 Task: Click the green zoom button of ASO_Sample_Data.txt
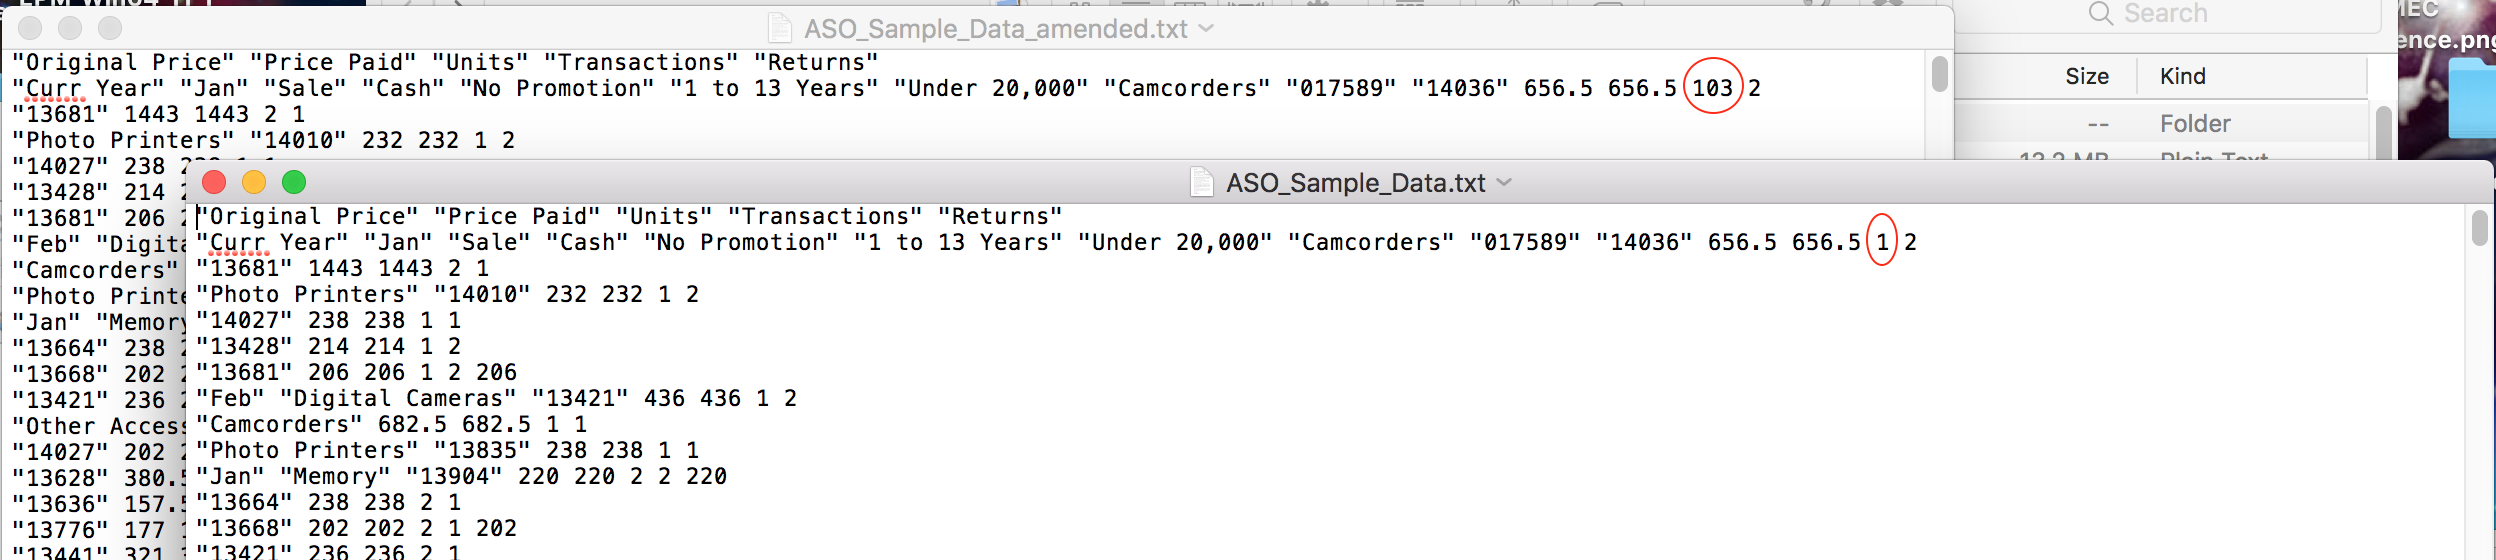tap(294, 182)
